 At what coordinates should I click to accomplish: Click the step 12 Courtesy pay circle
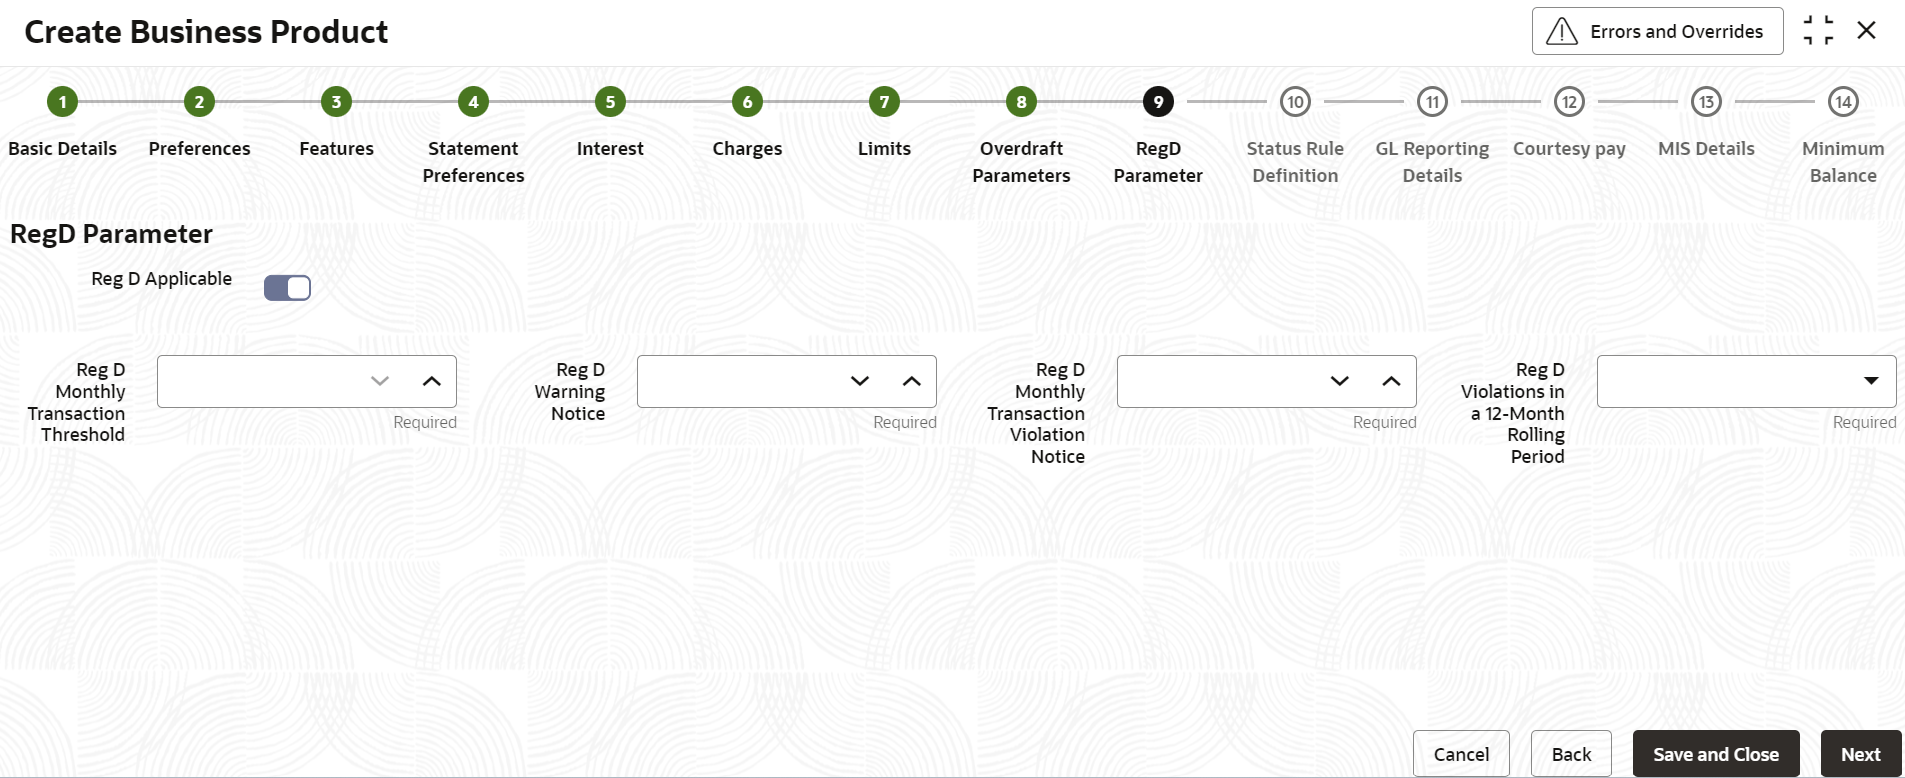click(x=1569, y=101)
